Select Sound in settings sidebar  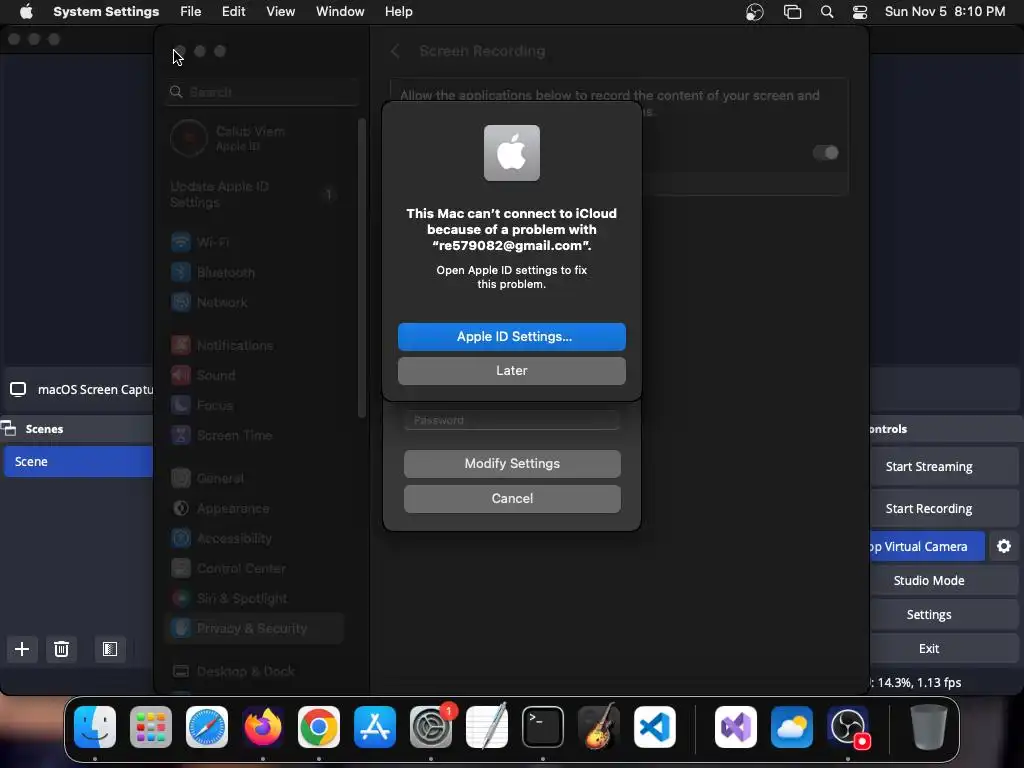pyautogui.click(x=255, y=376)
